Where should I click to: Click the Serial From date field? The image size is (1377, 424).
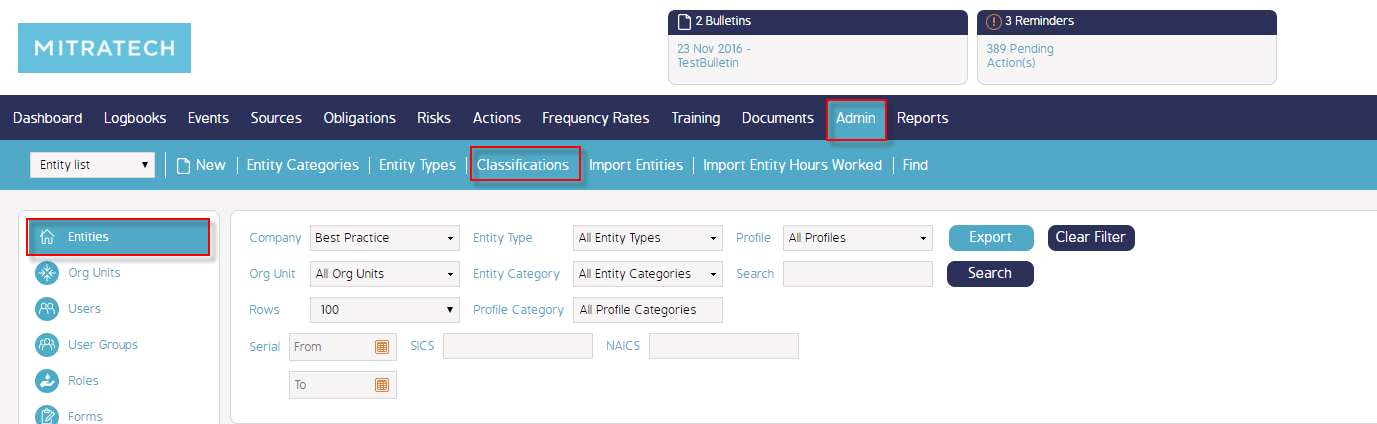coord(342,347)
